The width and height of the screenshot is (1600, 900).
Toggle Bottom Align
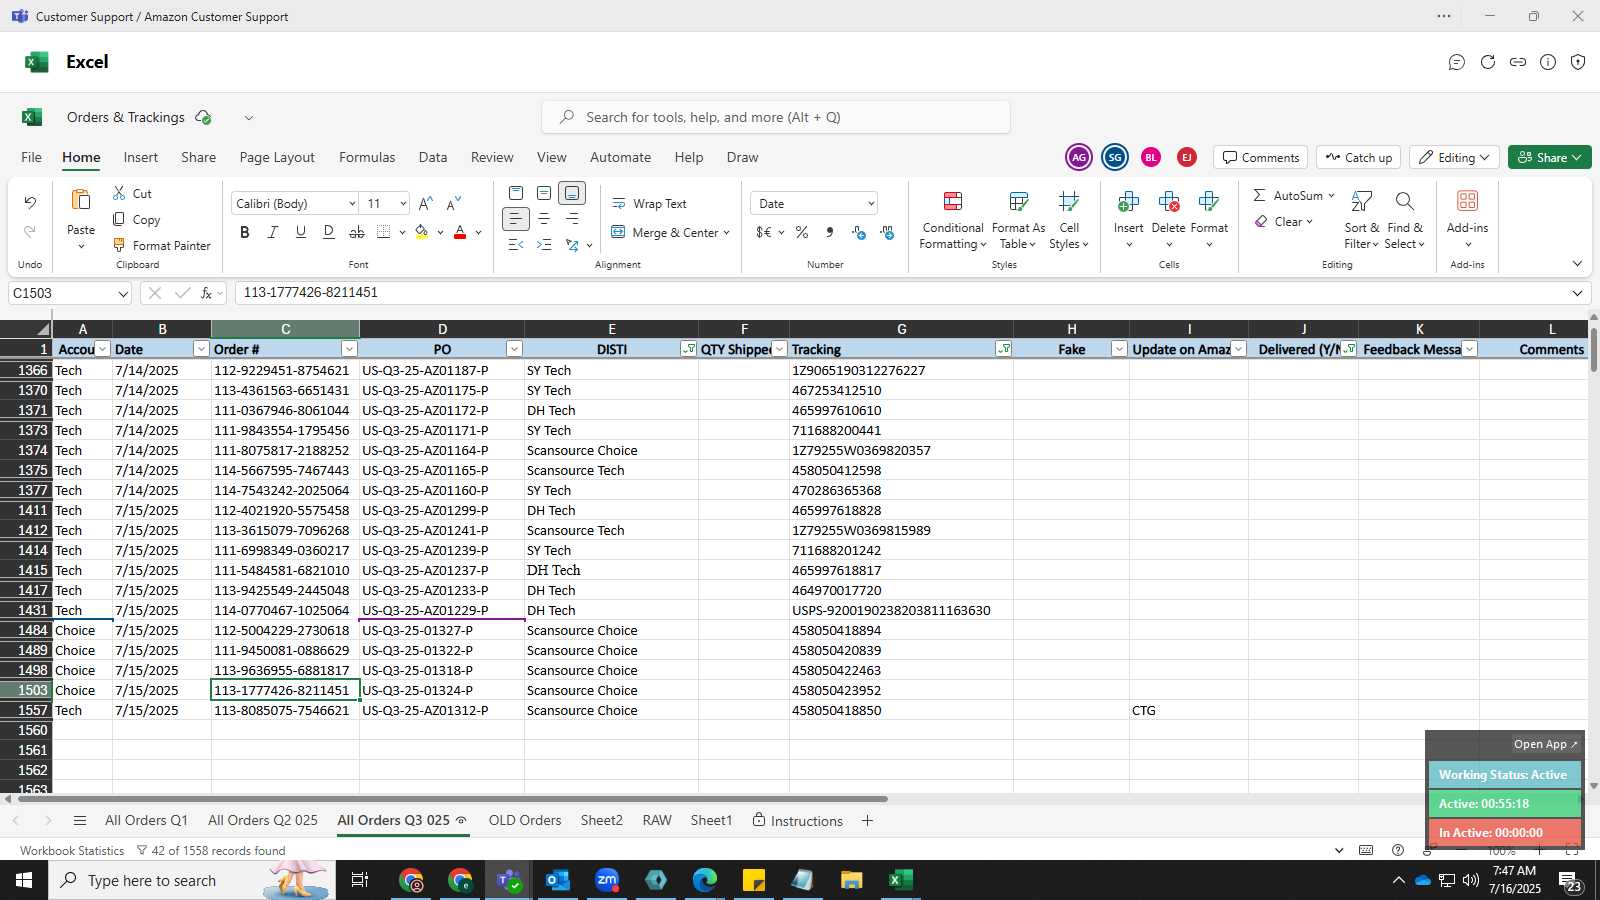pyautogui.click(x=572, y=193)
